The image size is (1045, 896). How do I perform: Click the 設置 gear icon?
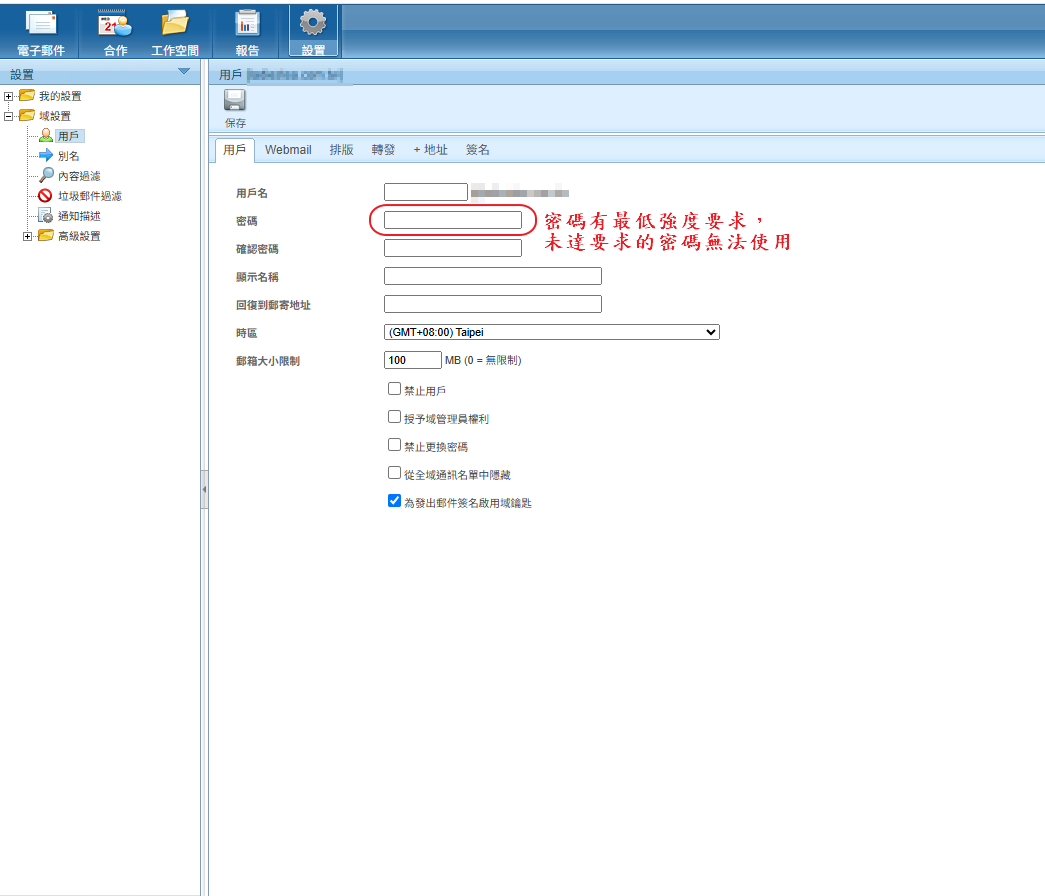pyautogui.click(x=313, y=24)
